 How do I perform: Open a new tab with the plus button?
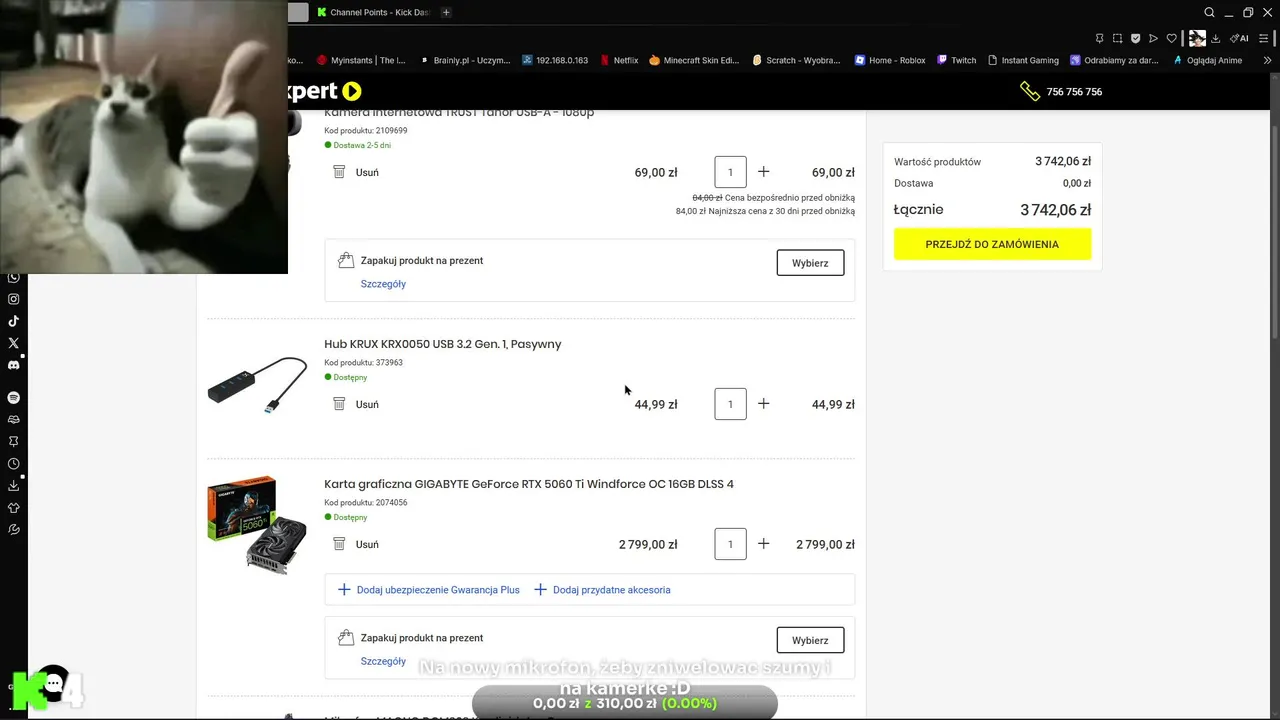pos(446,12)
